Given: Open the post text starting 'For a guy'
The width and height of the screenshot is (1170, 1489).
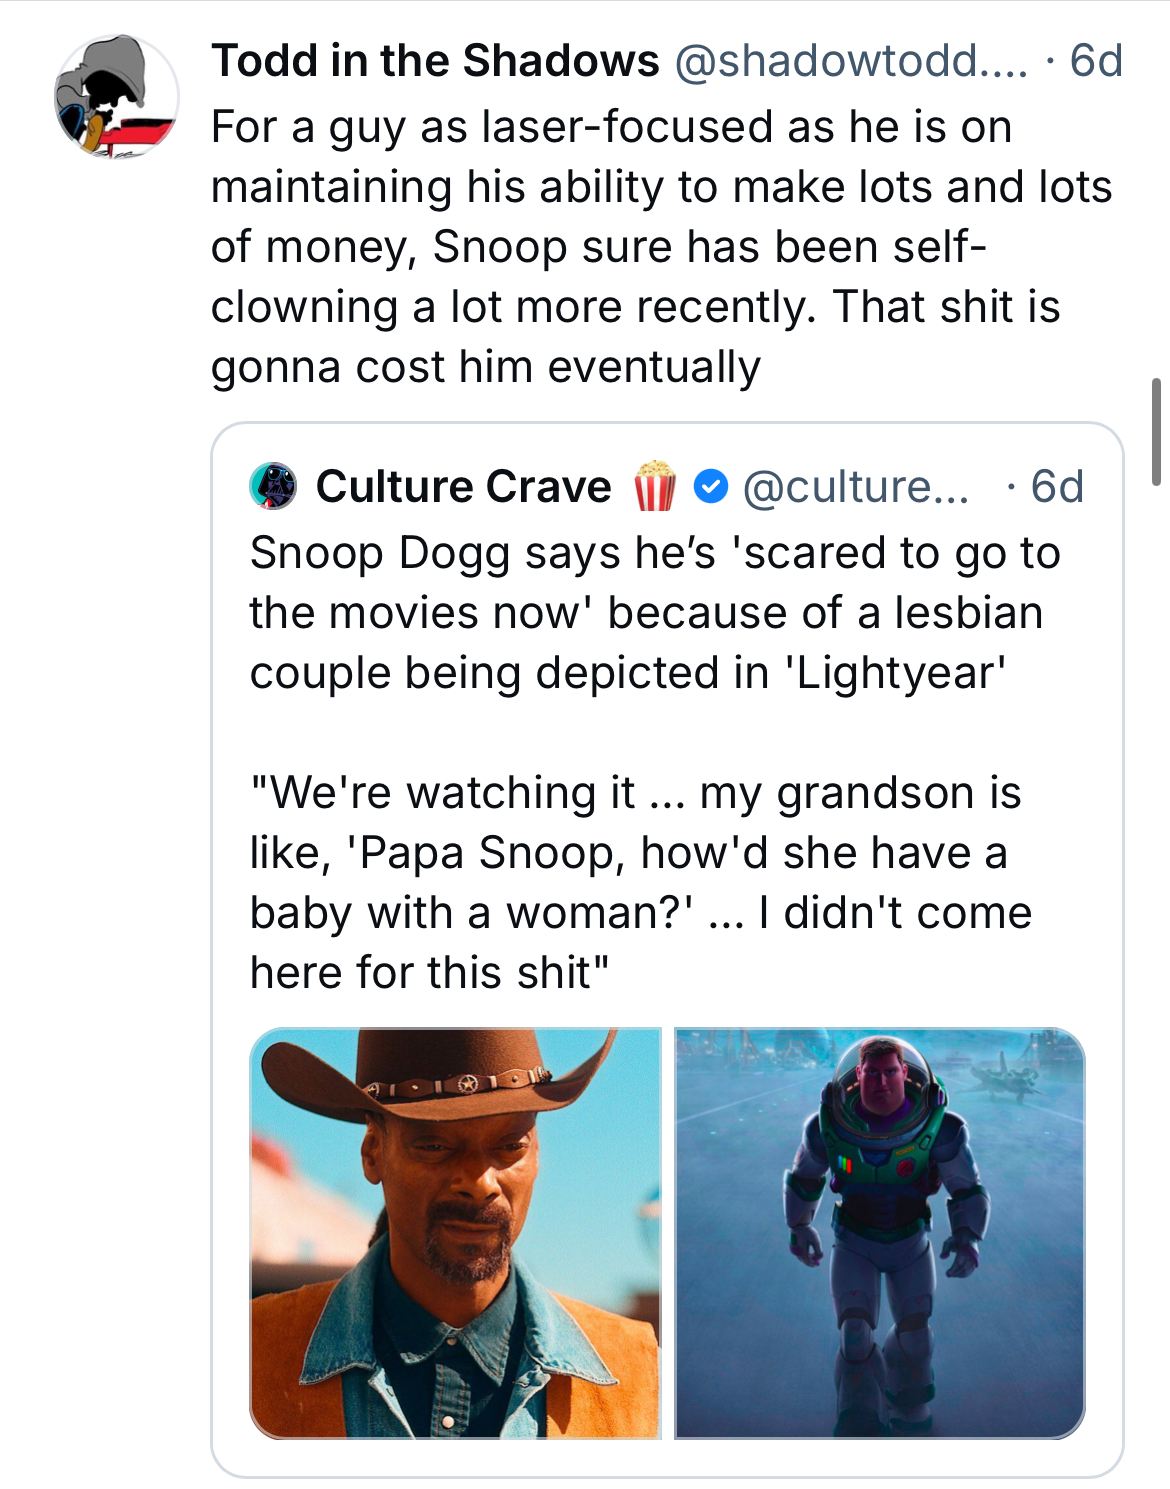Looking at the screenshot, I should point(661,247).
